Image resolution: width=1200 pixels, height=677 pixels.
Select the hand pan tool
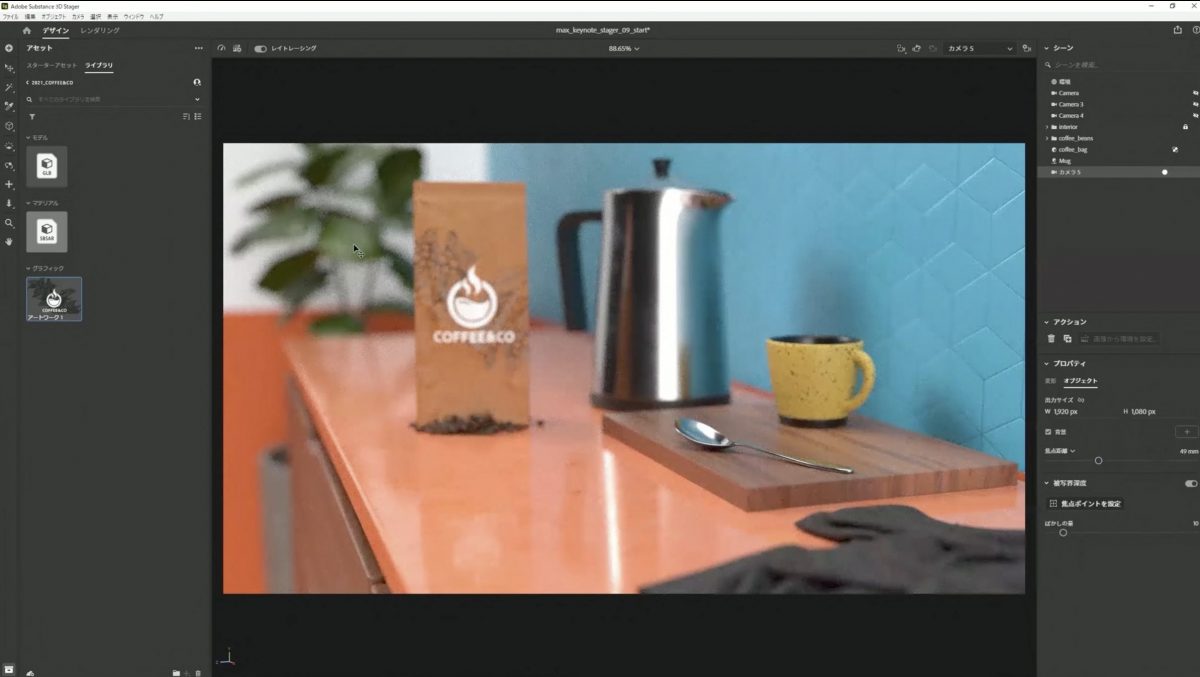tap(9, 241)
